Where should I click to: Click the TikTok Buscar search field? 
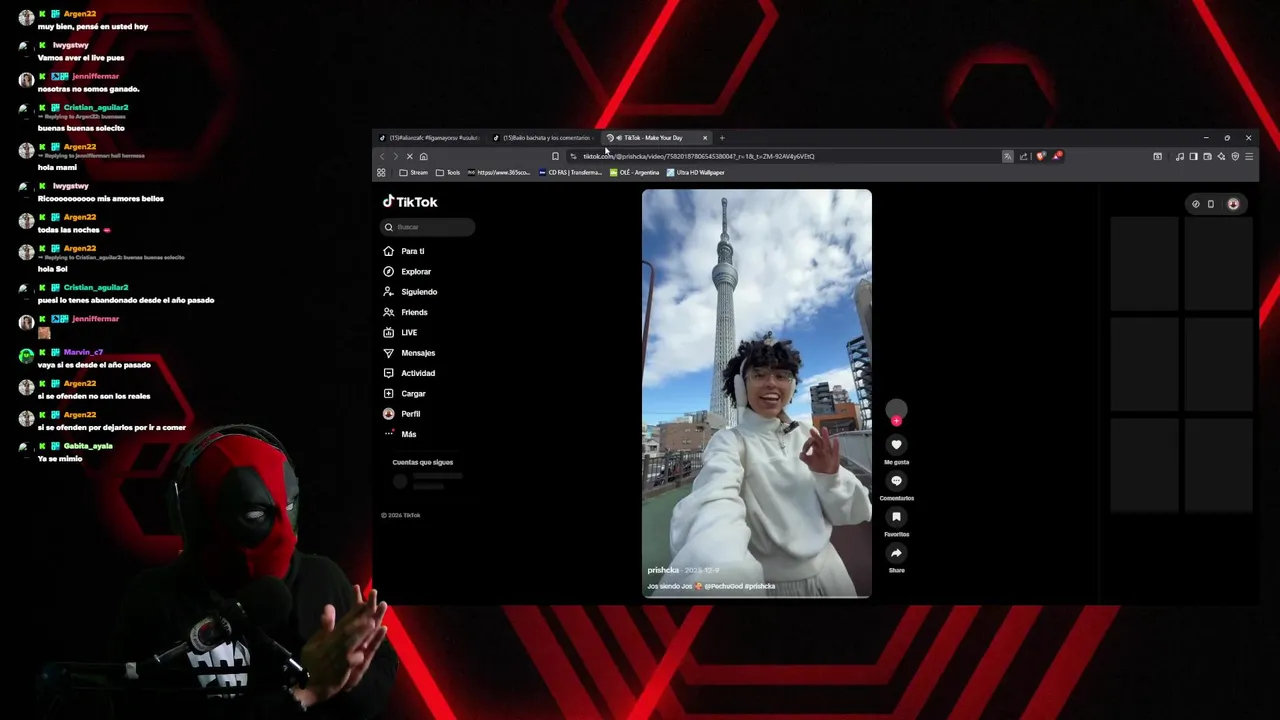tap(428, 227)
